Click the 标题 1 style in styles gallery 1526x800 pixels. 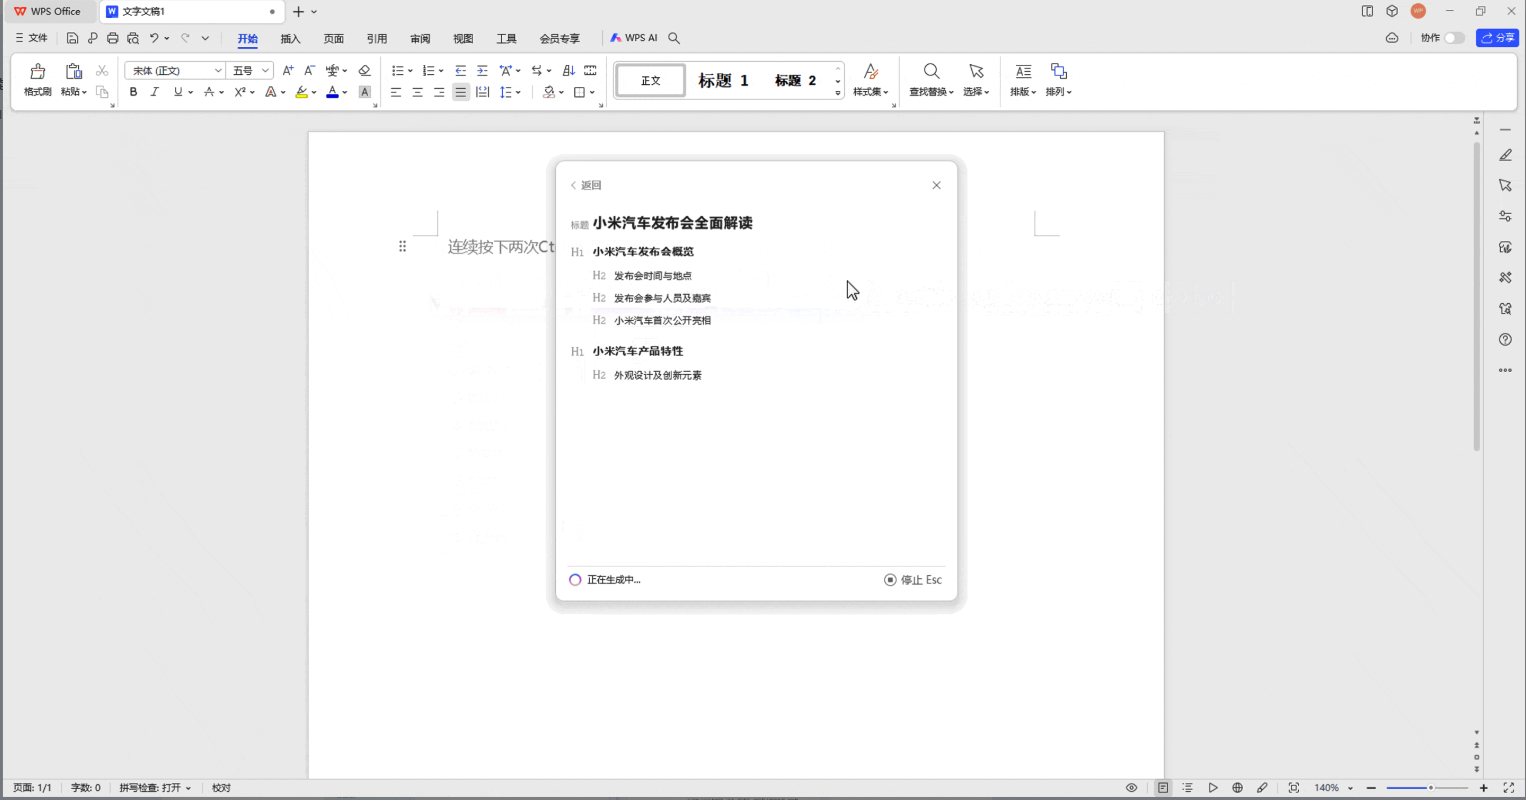tap(722, 80)
